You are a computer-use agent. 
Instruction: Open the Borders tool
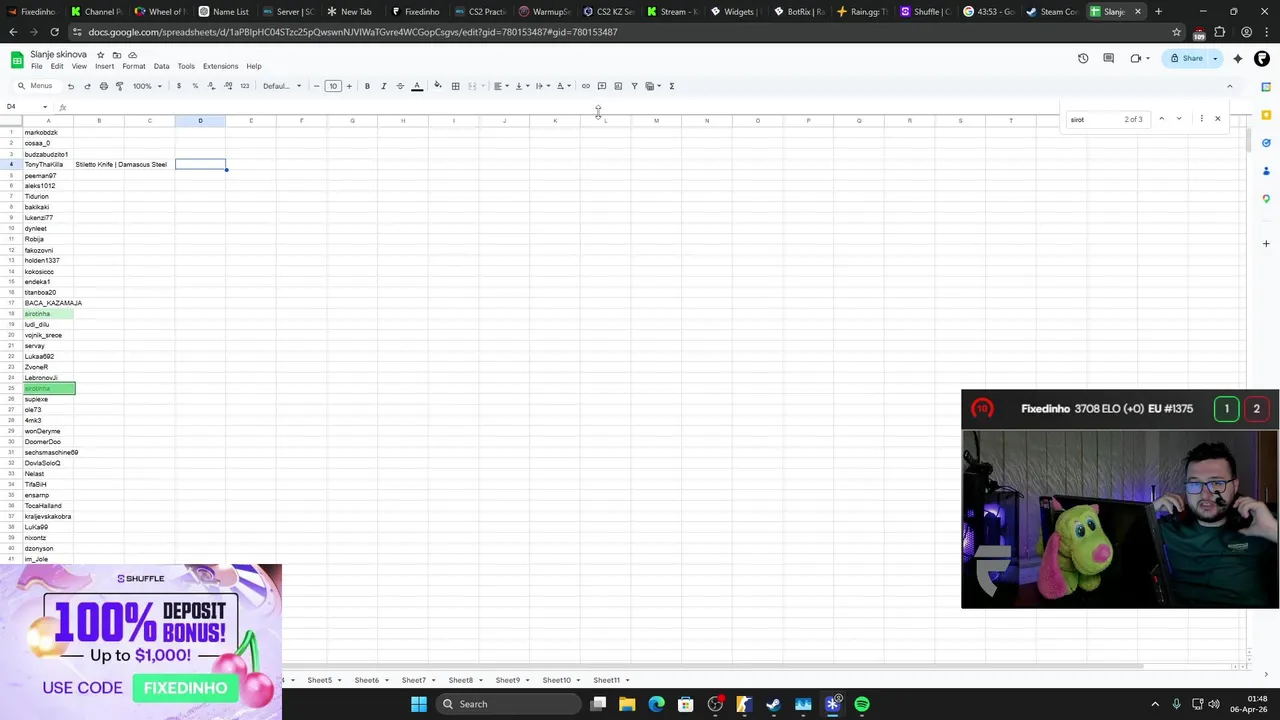[x=455, y=86]
